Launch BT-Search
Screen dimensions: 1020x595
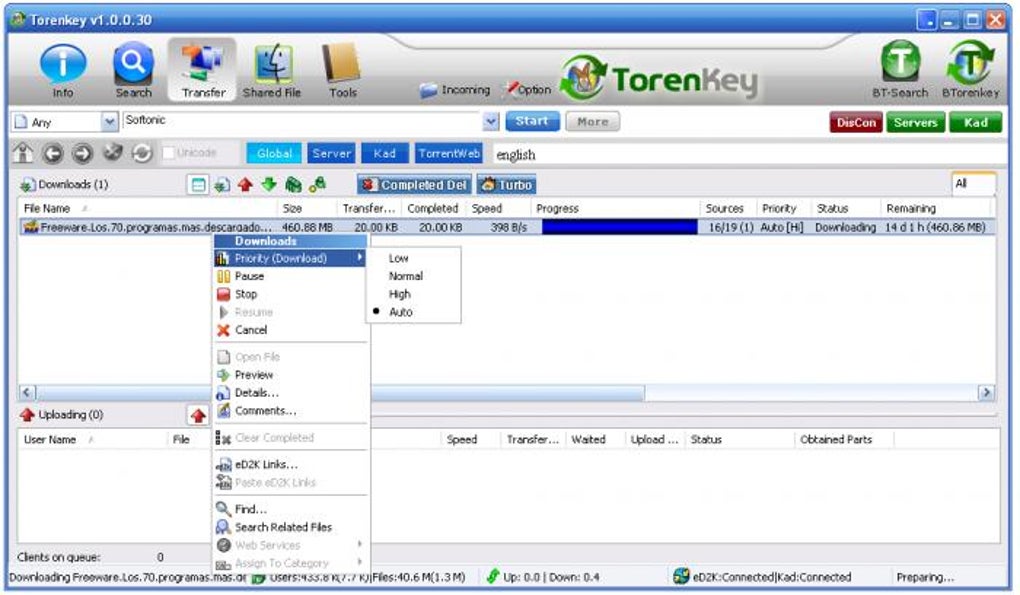point(900,70)
